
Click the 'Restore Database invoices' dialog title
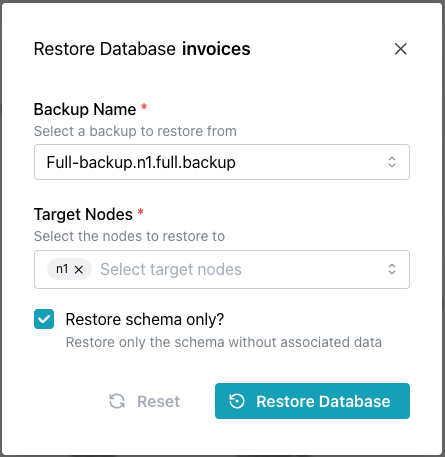(x=142, y=49)
